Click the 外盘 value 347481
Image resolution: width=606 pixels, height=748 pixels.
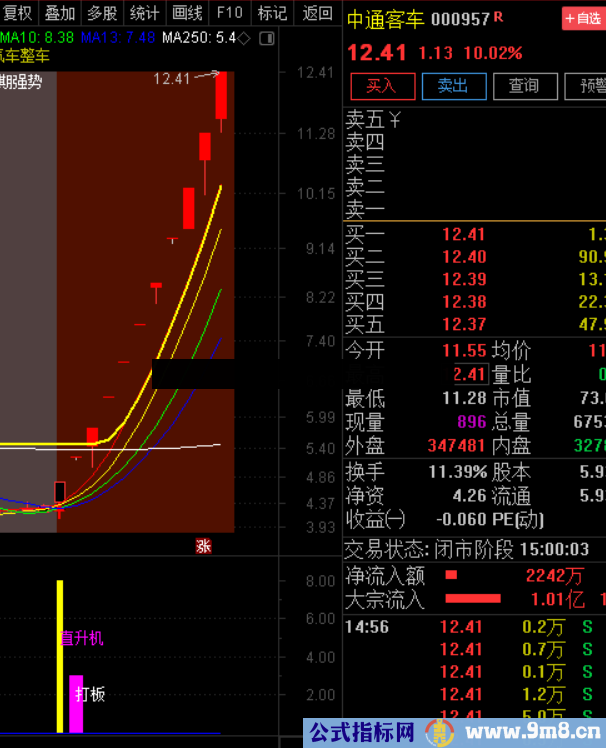coord(456,446)
